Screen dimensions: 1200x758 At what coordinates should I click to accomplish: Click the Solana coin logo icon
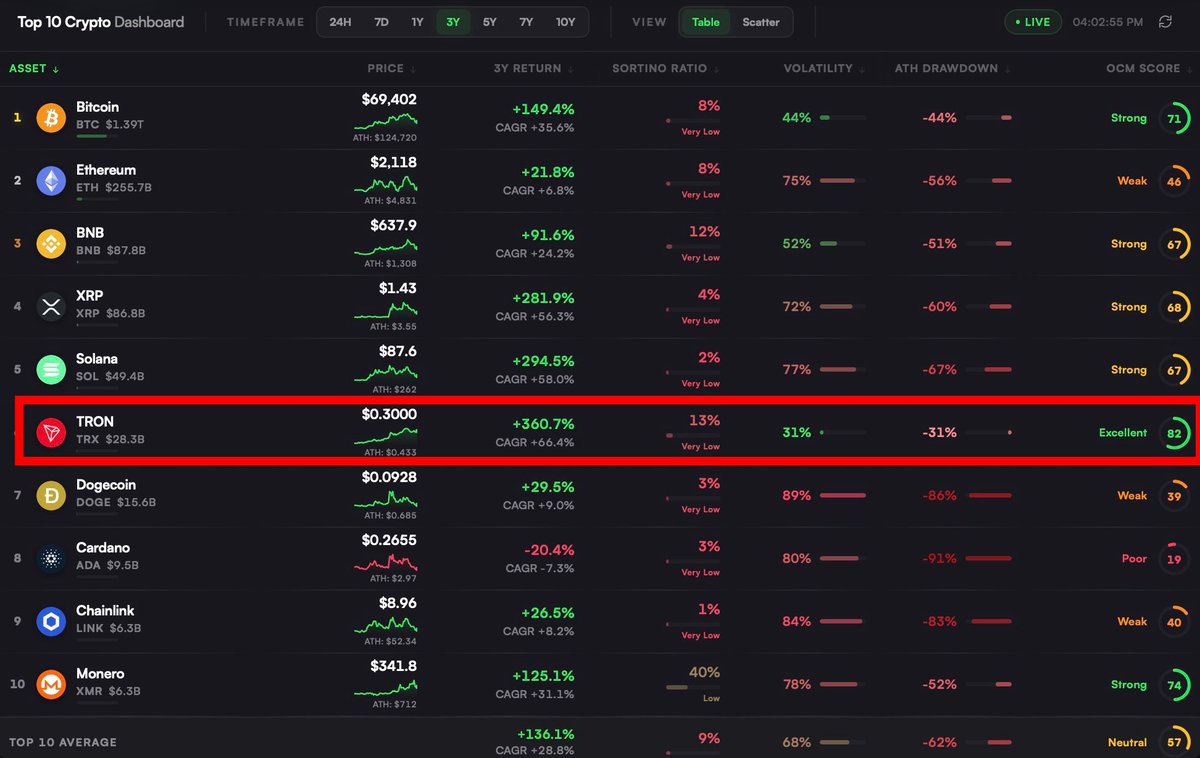click(x=51, y=370)
